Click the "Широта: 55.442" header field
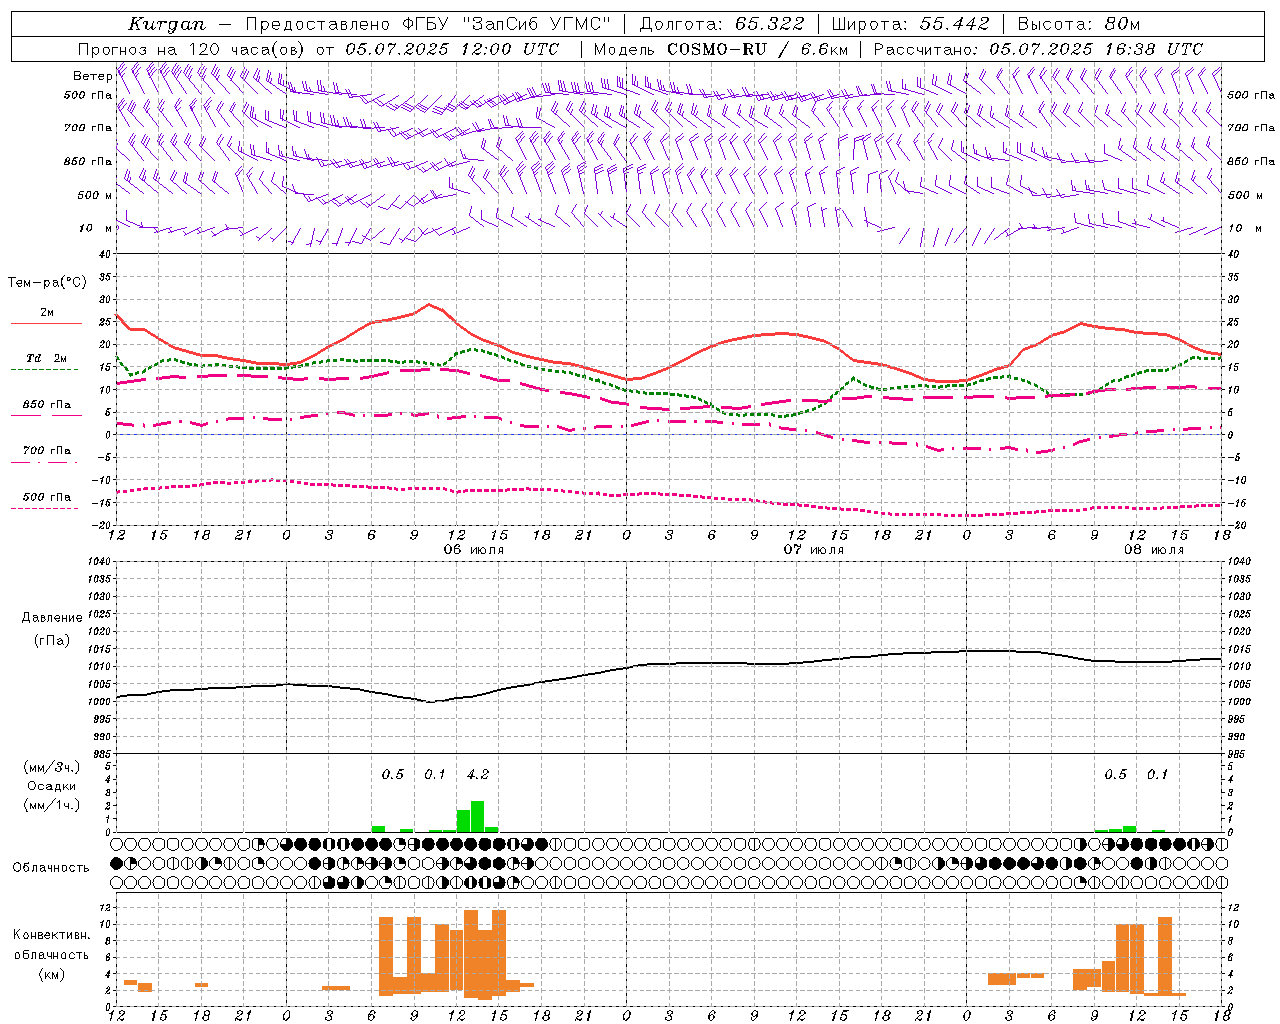 911,24
